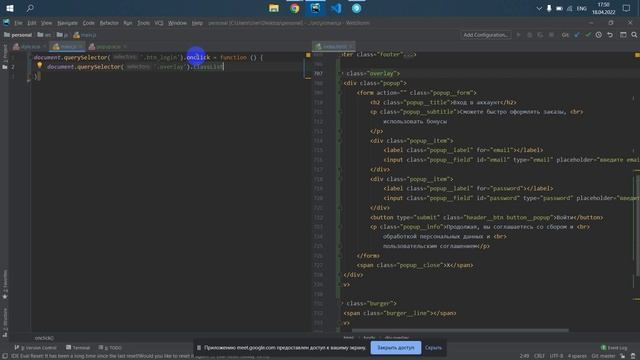Open Google Chrome from taskbar
Screen dimensions: 640x360
(x=294, y=8)
